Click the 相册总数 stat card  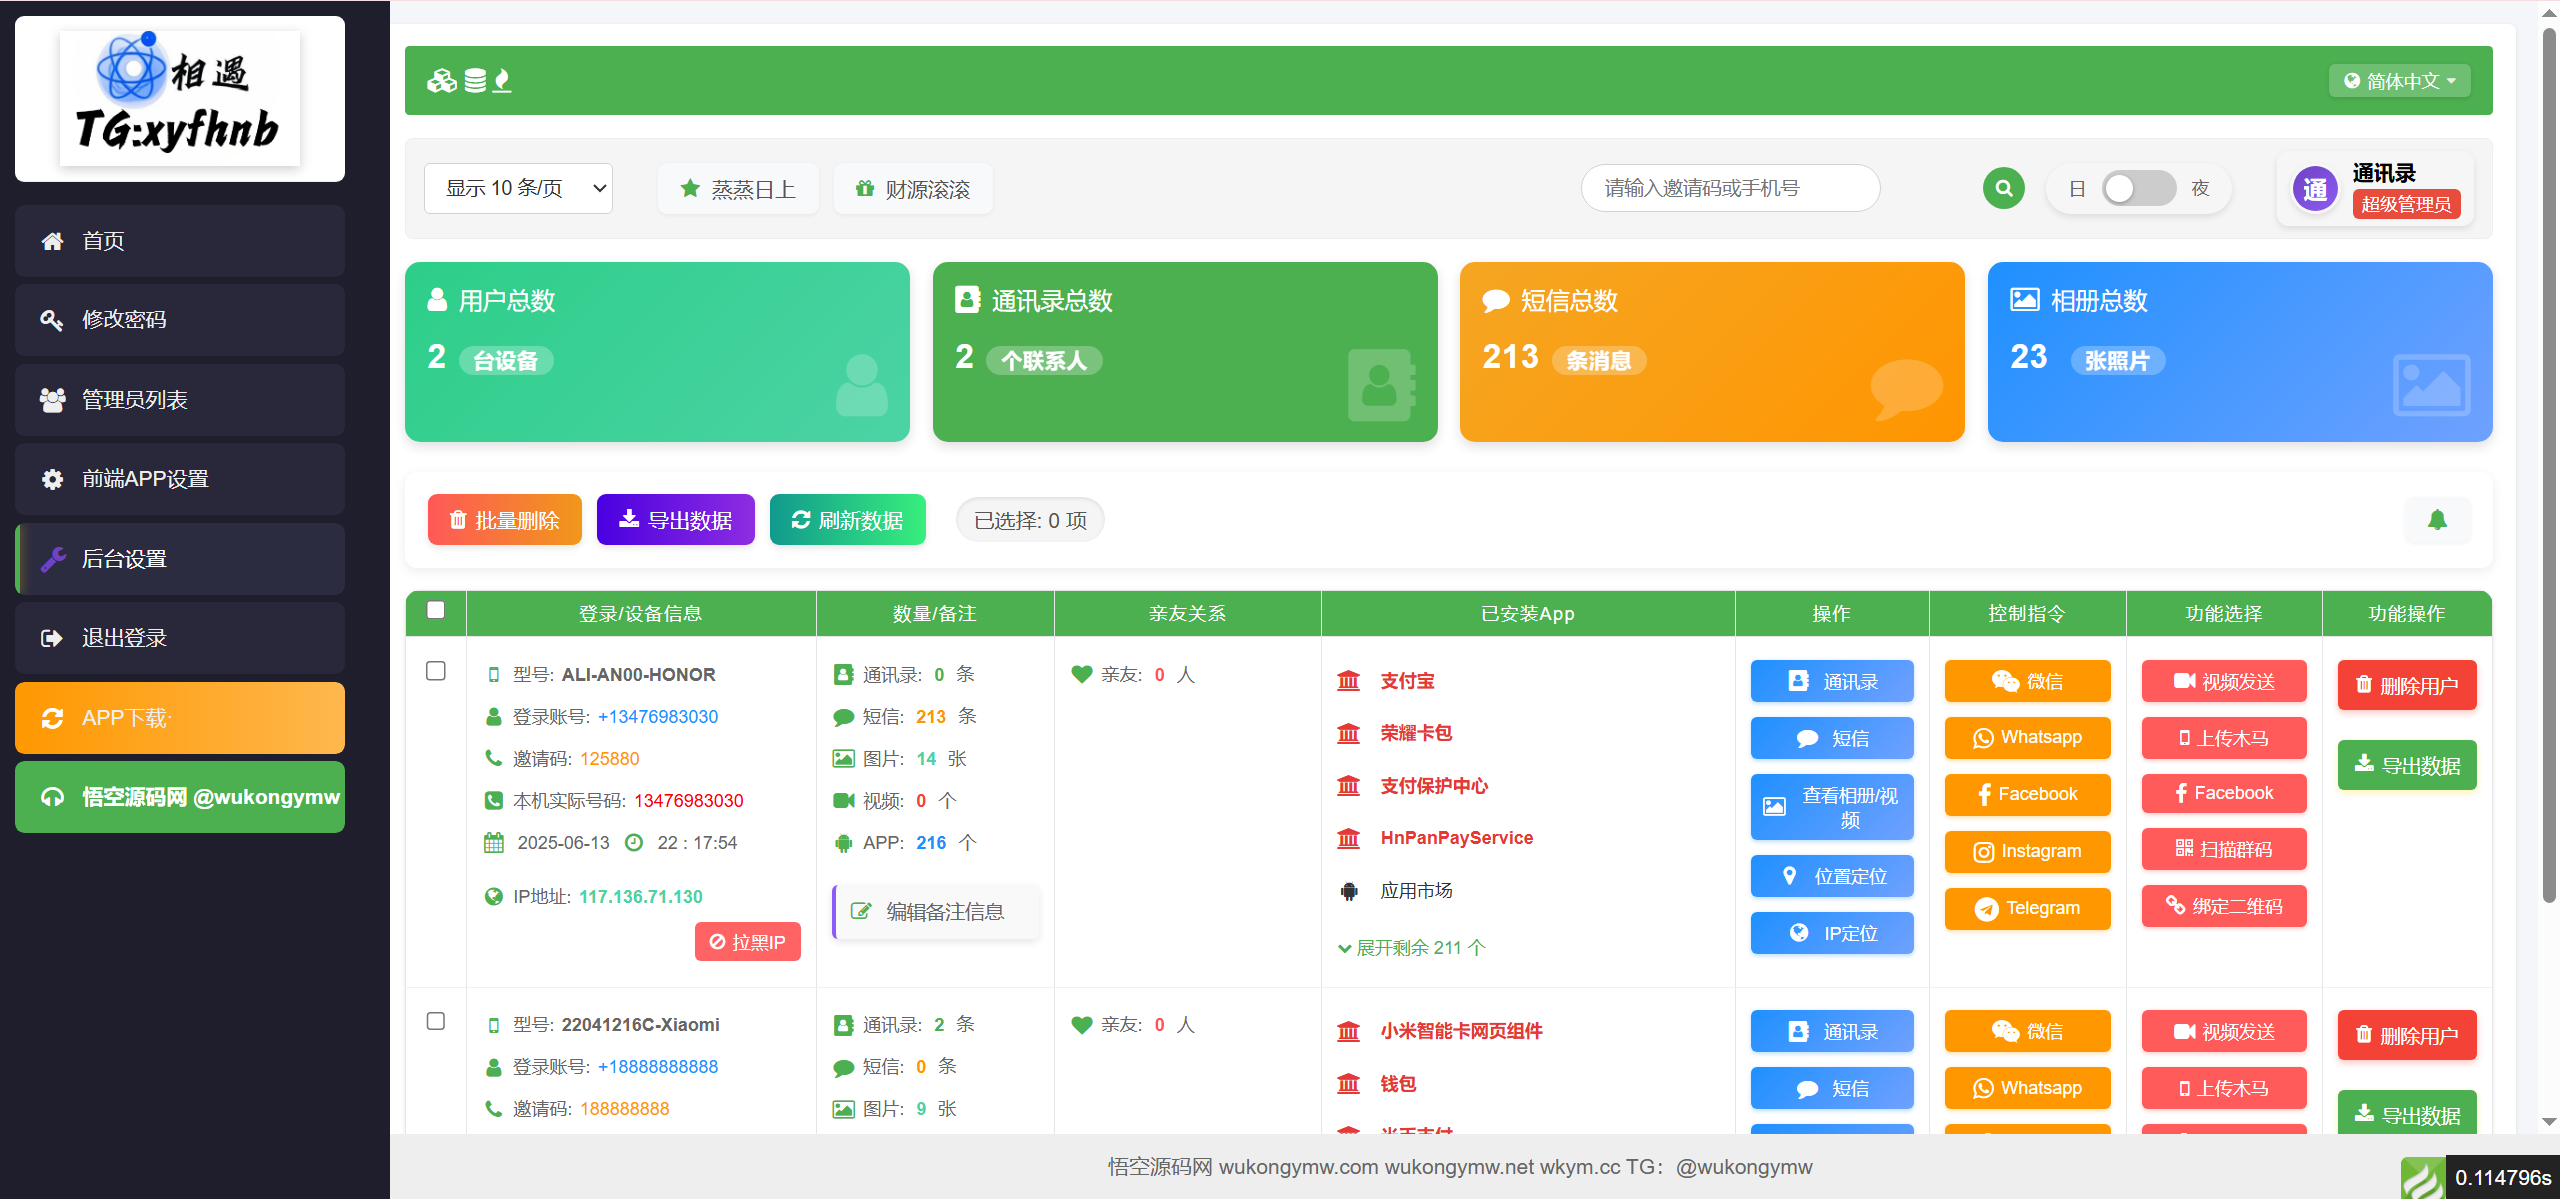(x=2240, y=352)
